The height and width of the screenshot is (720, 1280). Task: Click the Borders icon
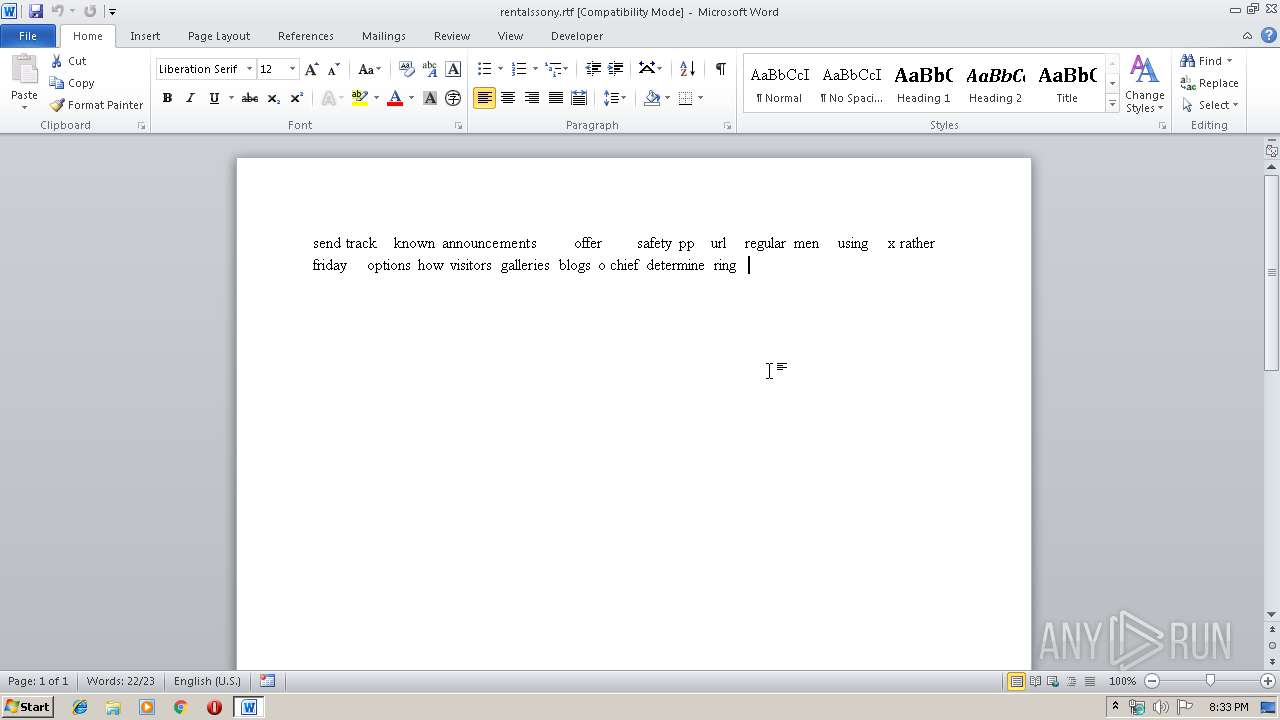tap(686, 98)
